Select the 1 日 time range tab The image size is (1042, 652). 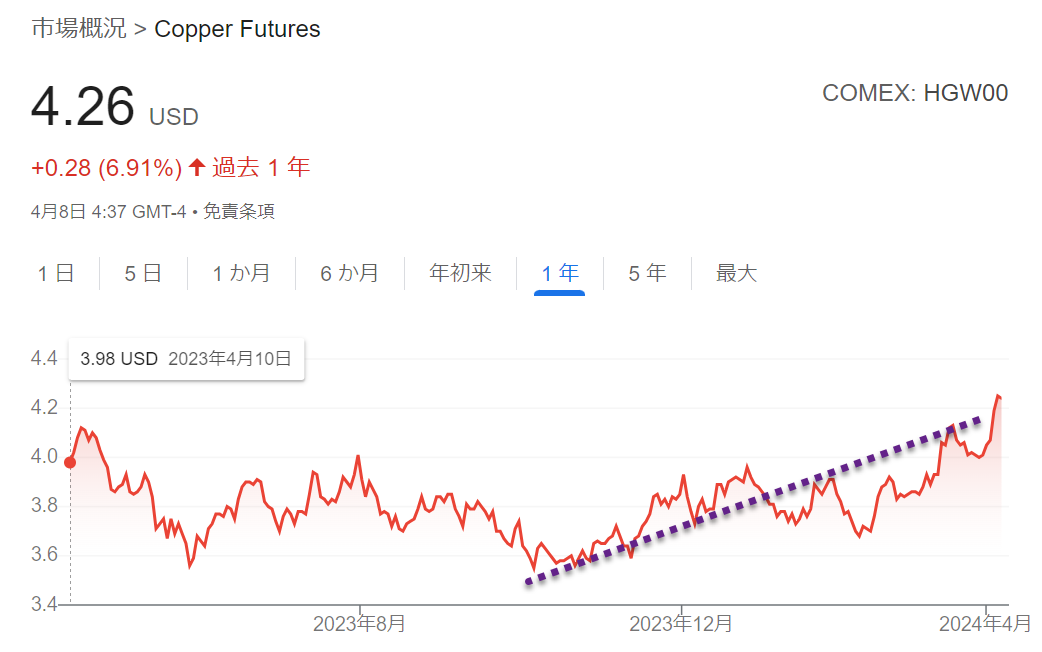[56, 273]
